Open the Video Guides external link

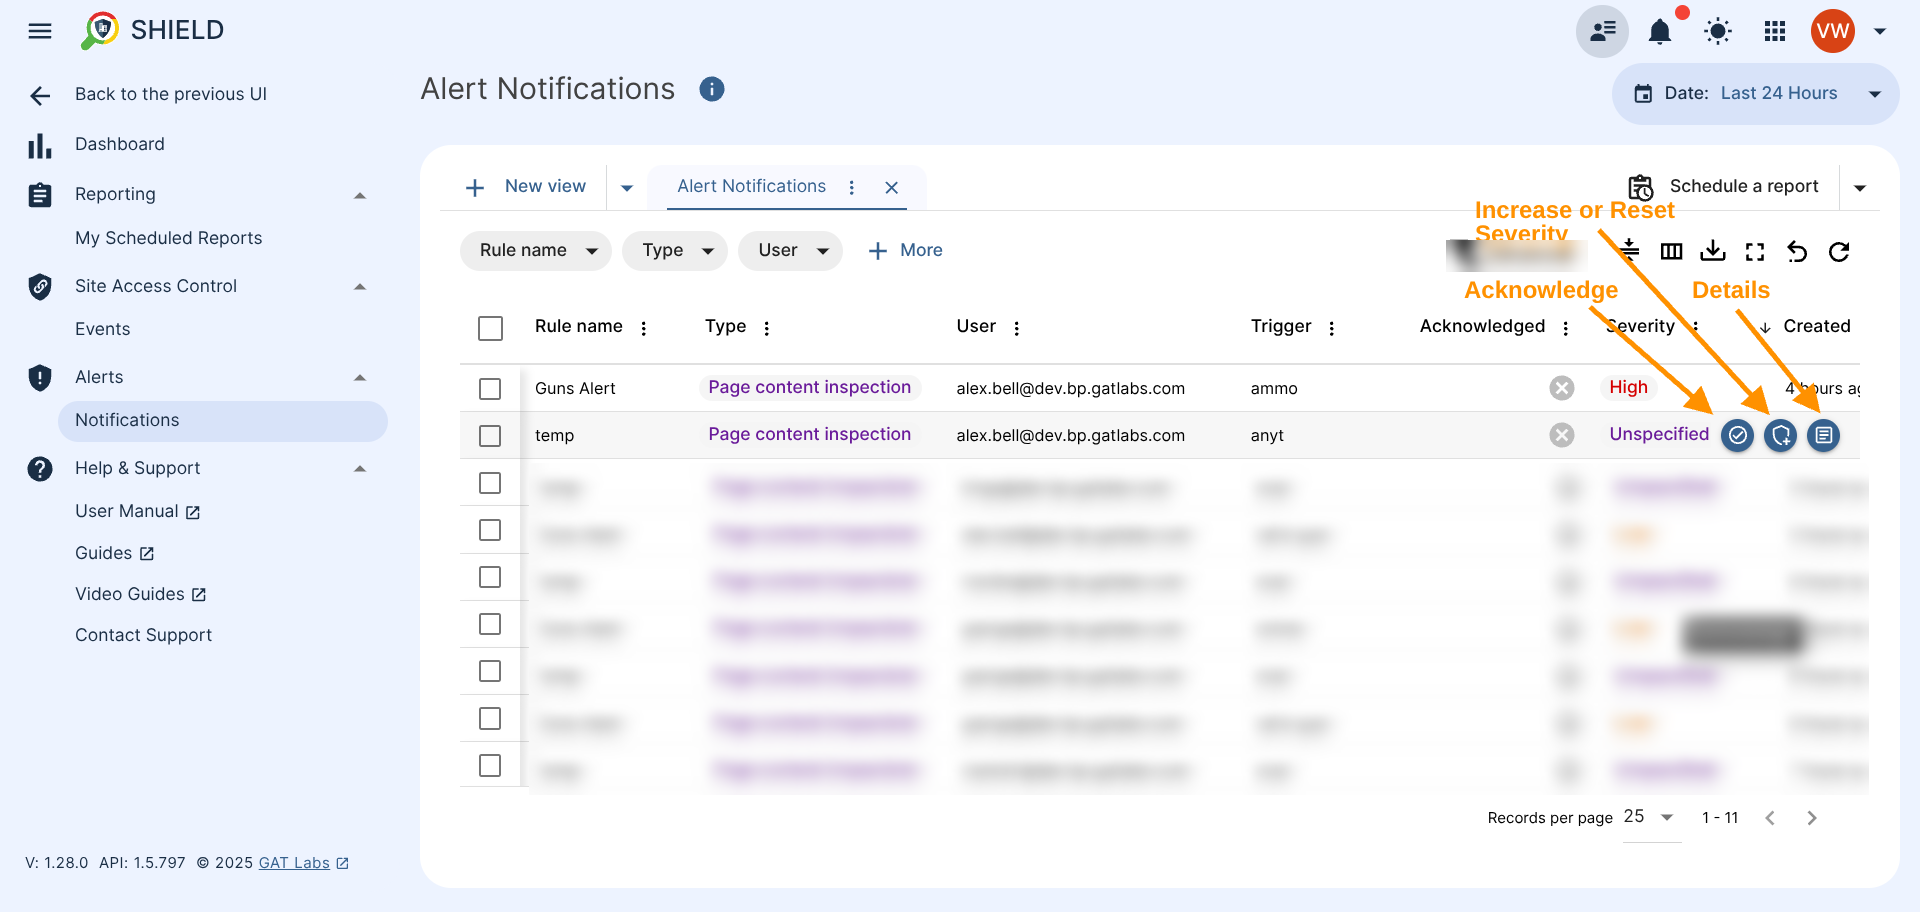[x=141, y=594]
